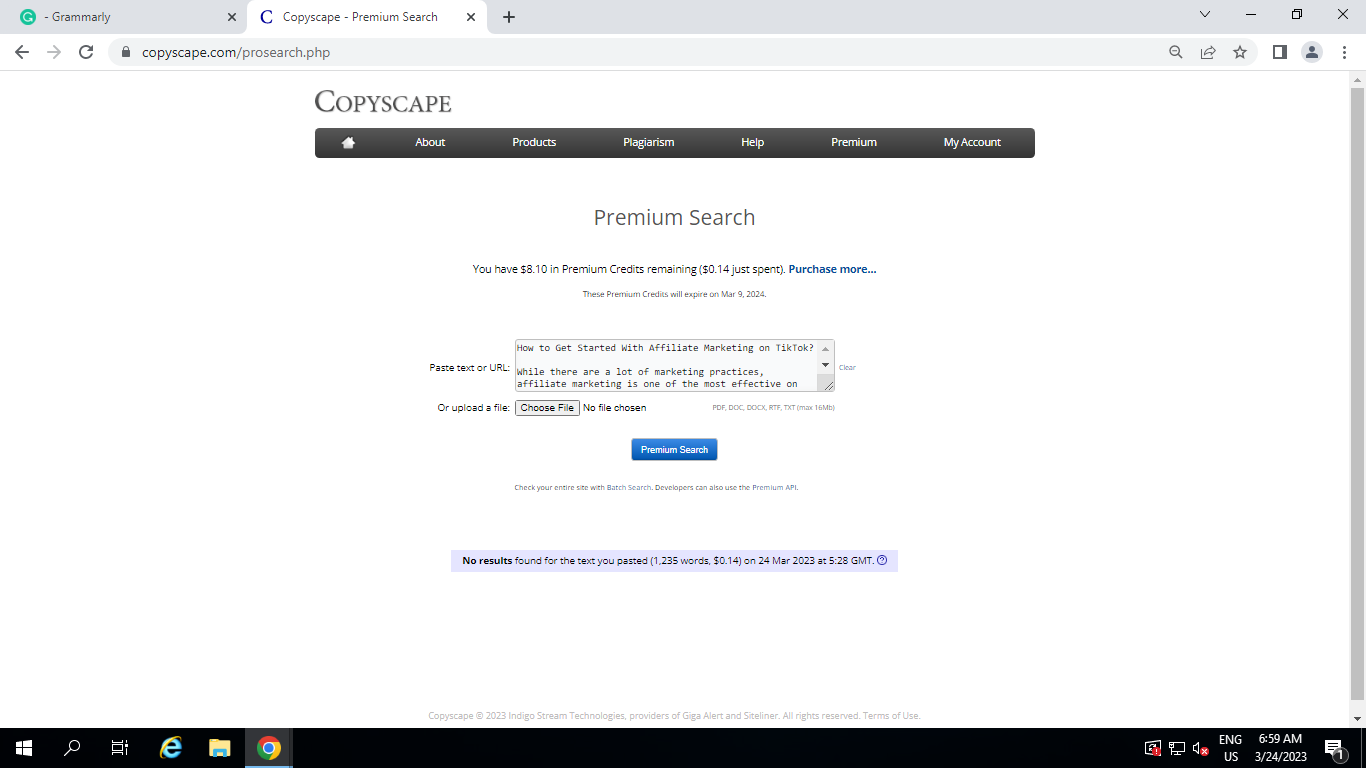Image resolution: width=1366 pixels, height=768 pixels.
Task: Open the notification center icon
Action: [1334, 748]
